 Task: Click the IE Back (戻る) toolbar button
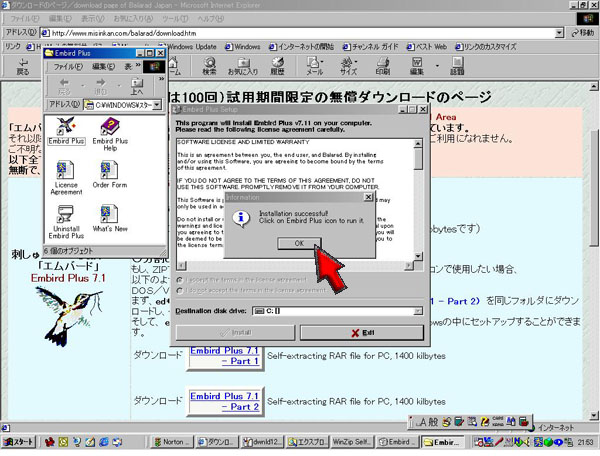pyautogui.click(x=23, y=67)
